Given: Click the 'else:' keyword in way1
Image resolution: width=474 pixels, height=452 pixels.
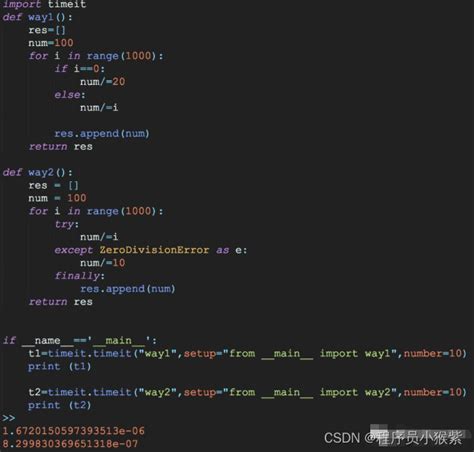Looking at the screenshot, I should (70, 95).
